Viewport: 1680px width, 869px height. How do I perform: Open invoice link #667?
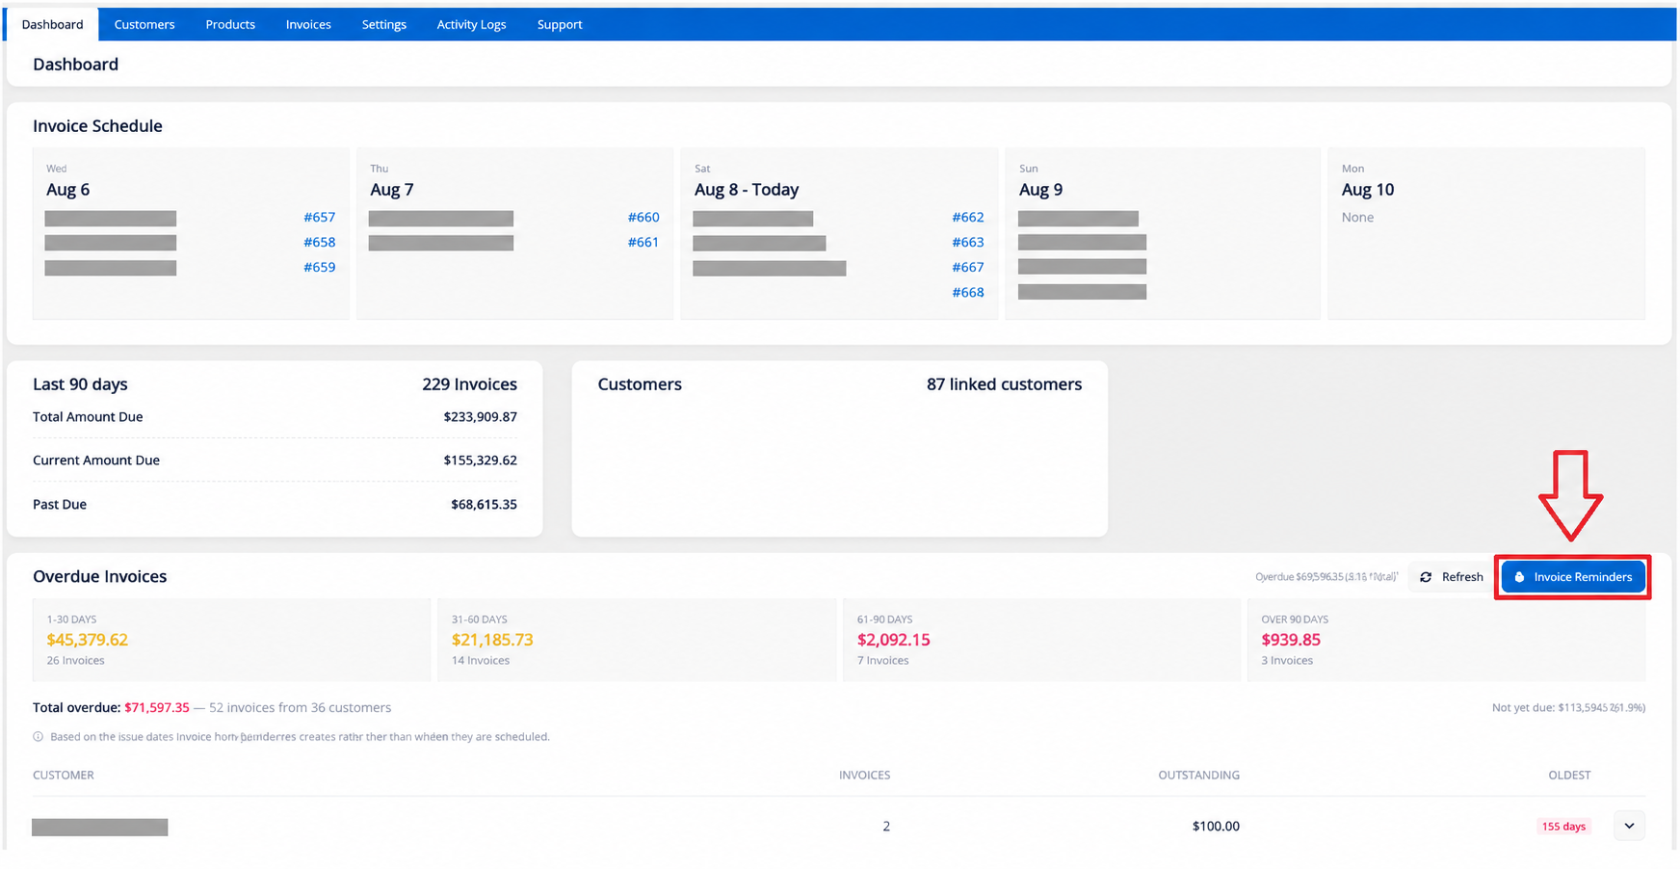click(967, 267)
